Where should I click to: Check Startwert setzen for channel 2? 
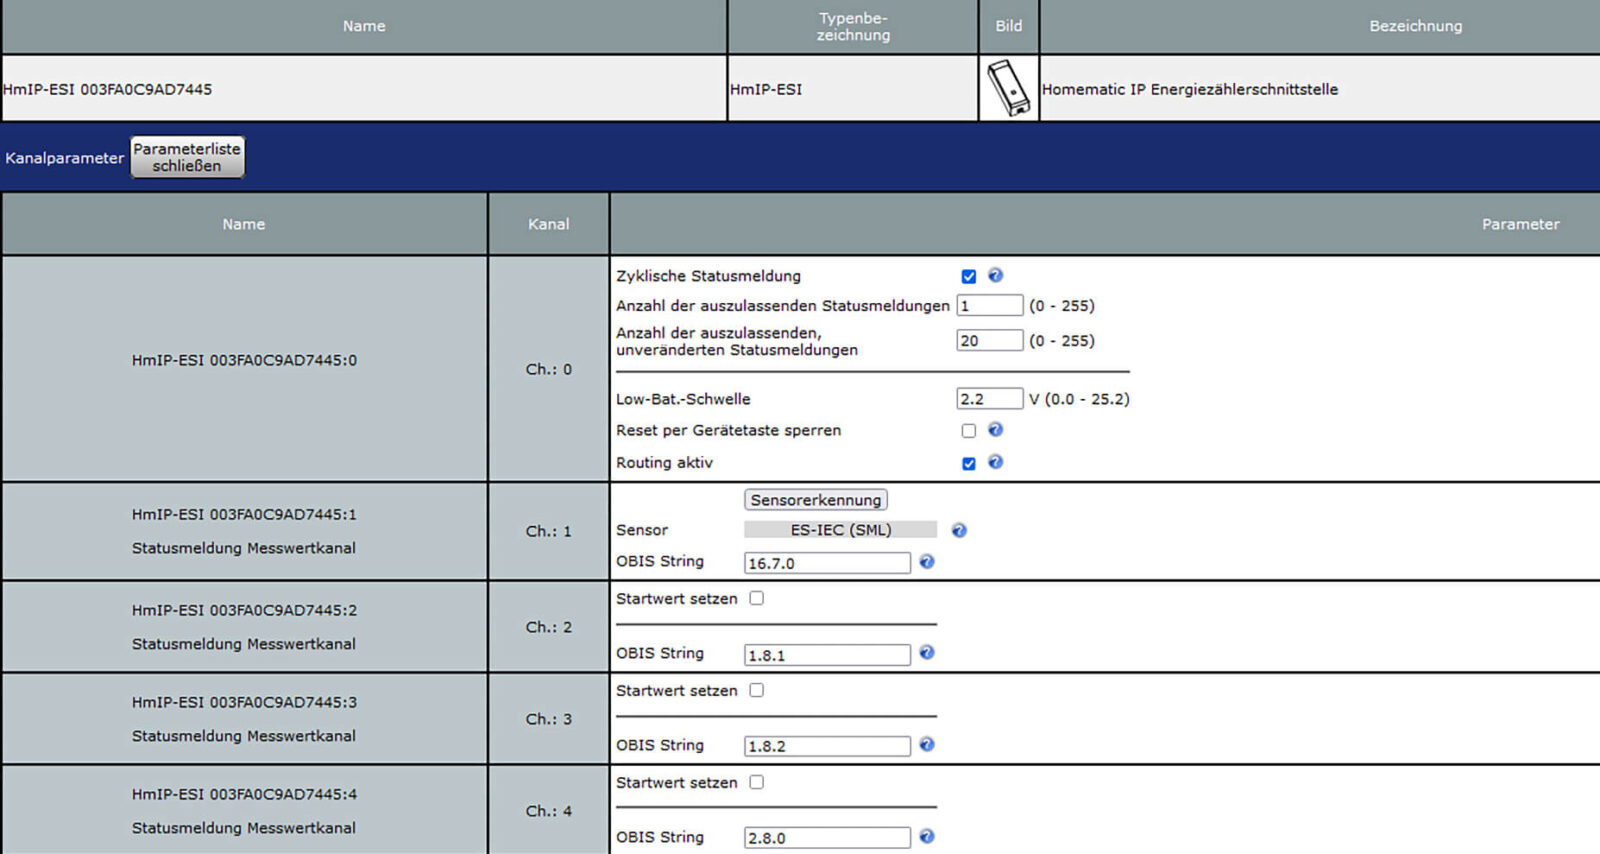[x=757, y=598]
